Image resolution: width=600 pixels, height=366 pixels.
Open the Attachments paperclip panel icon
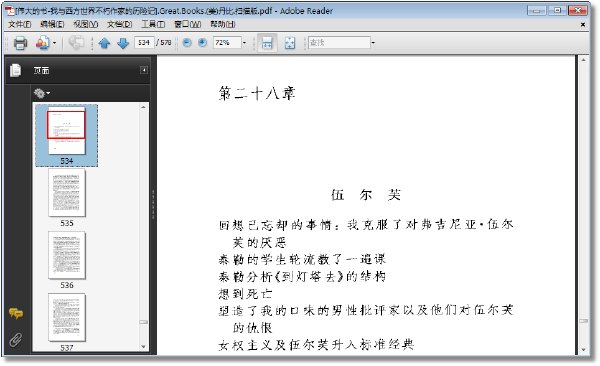point(16,339)
